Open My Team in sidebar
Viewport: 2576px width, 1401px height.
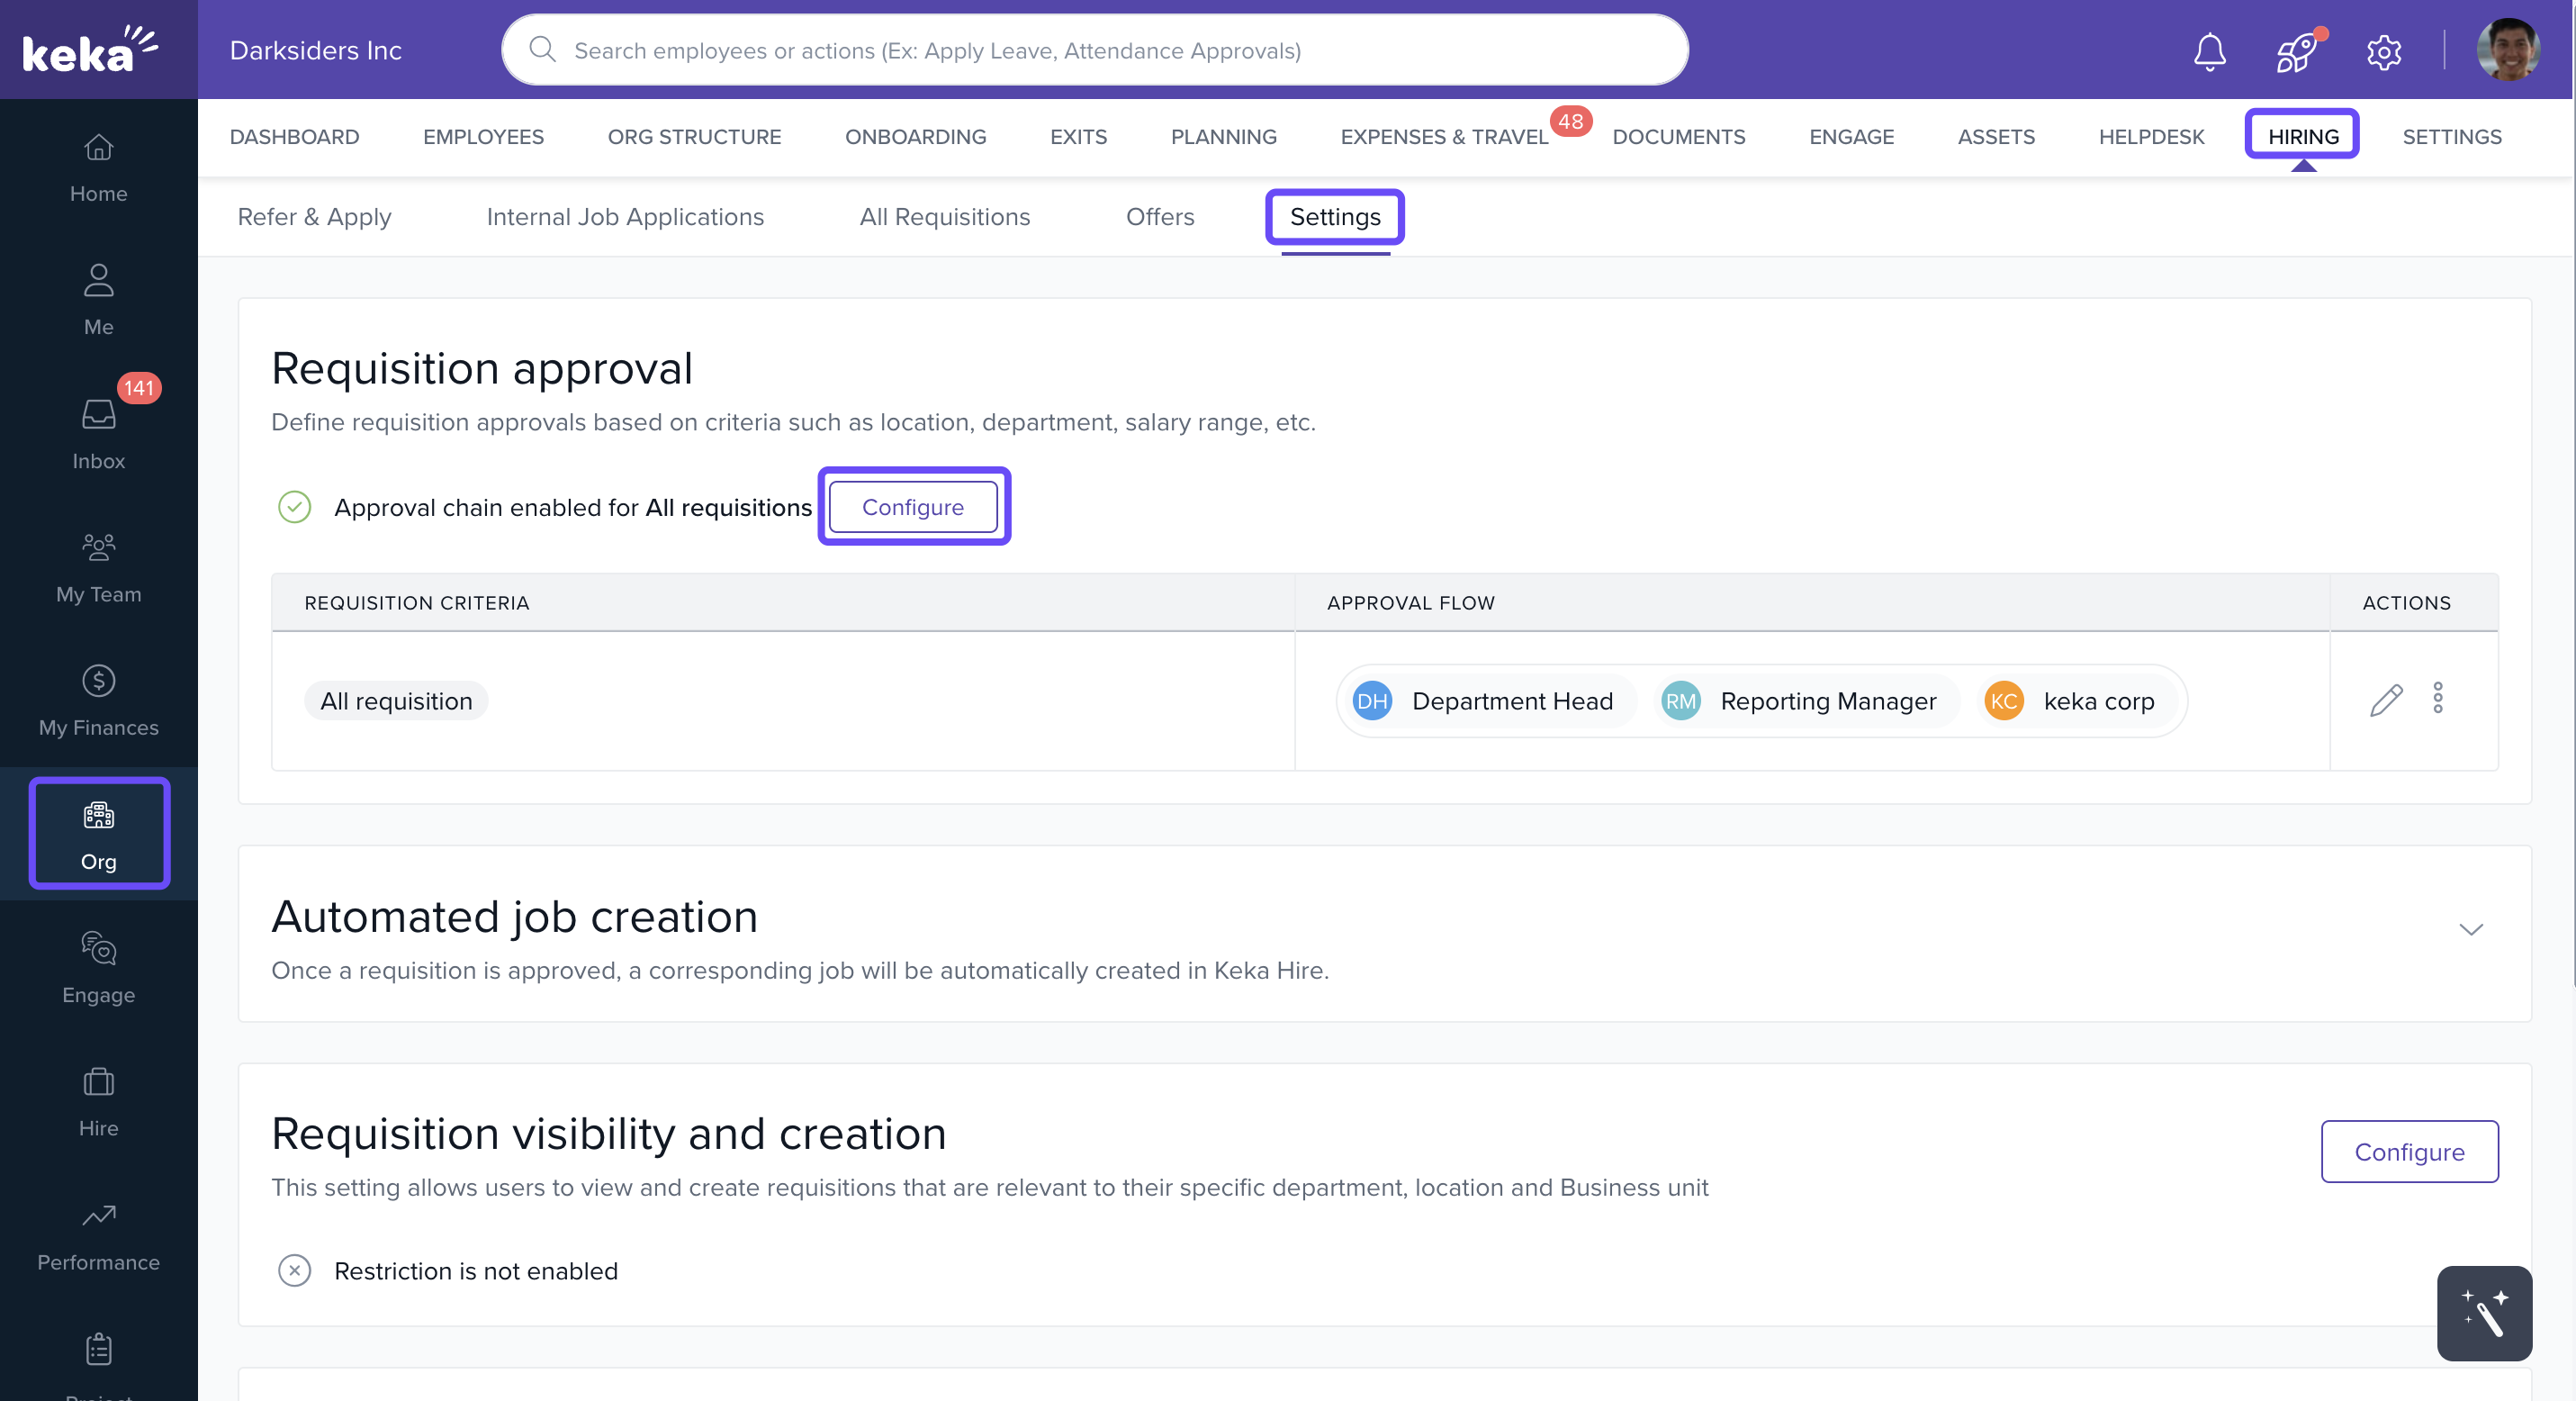pyautogui.click(x=98, y=567)
